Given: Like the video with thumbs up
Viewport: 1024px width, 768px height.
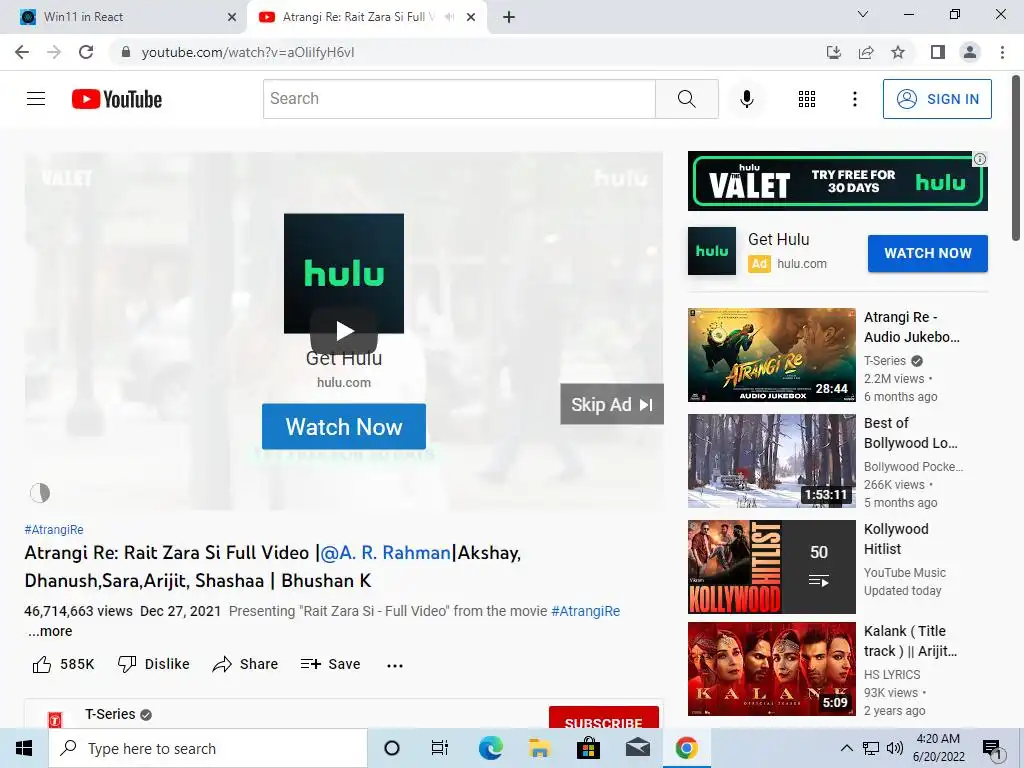Looking at the screenshot, I should coord(63,664).
